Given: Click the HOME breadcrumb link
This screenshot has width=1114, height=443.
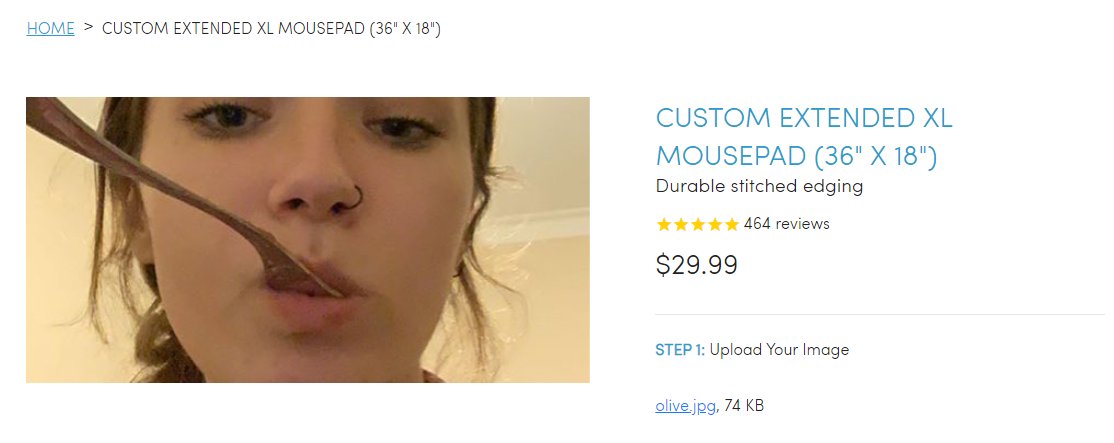Looking at the screenshot, I should coord(50,29).
